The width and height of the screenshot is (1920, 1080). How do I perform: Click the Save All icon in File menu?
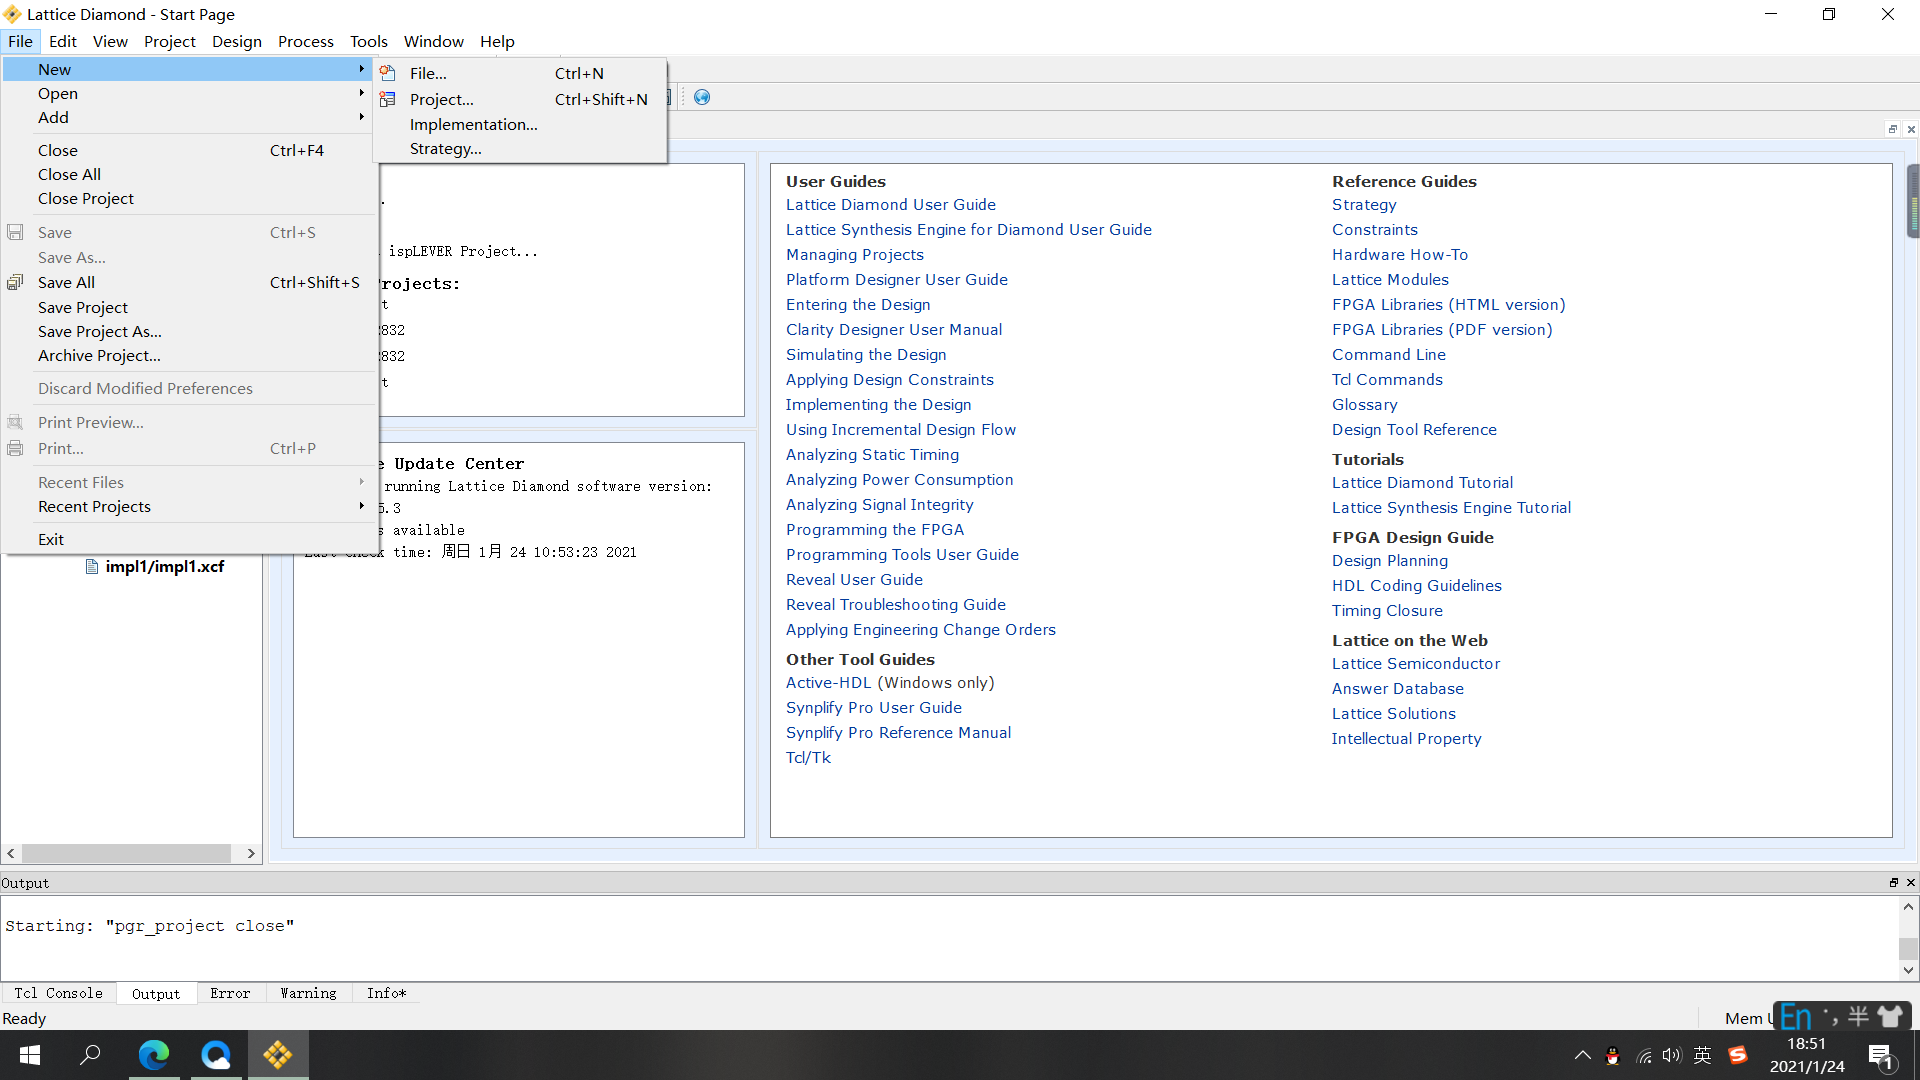tap(15, 282)
